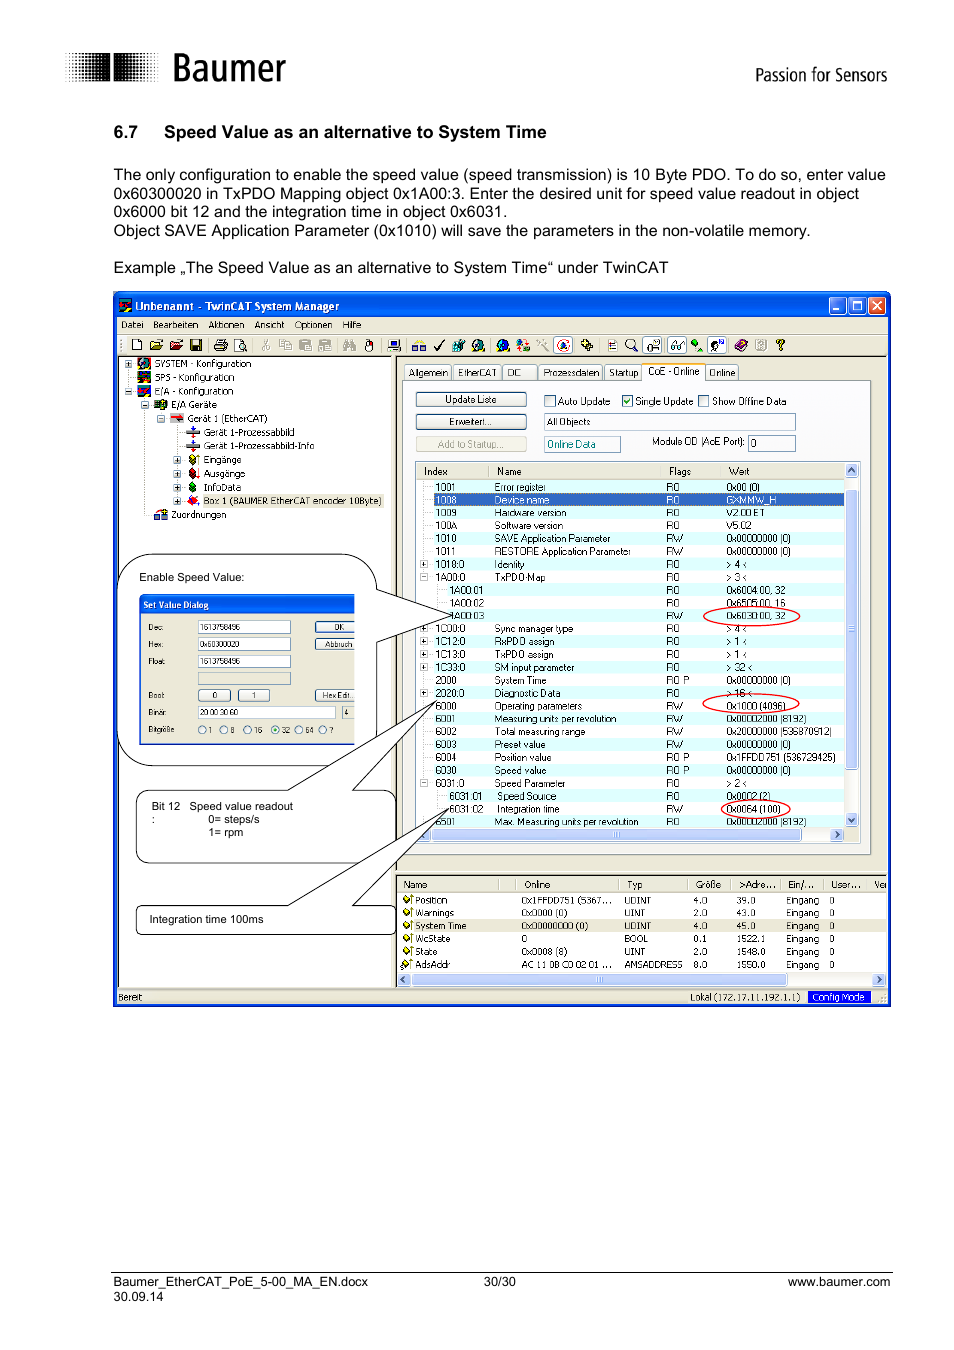
Task: Click the Print preview icon
Action: click(241, 345)
